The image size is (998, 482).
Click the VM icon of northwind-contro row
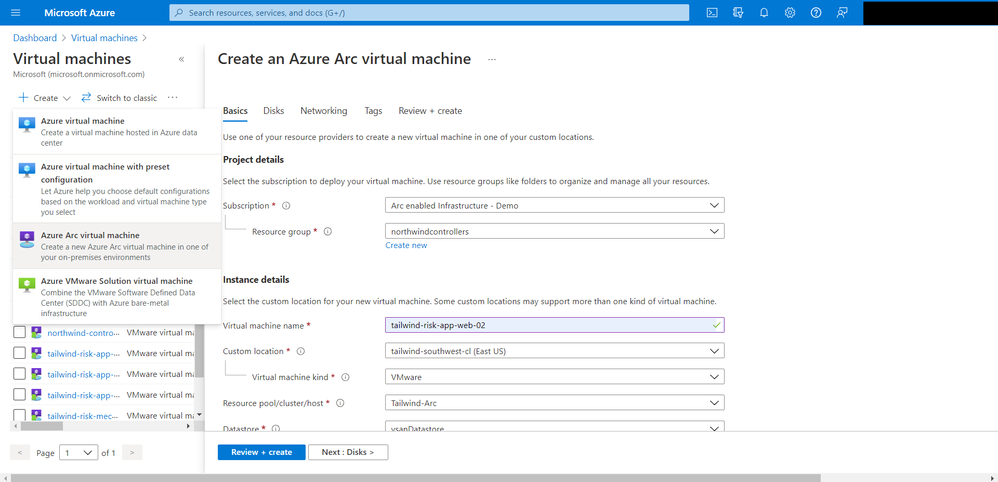click(37, 332)
